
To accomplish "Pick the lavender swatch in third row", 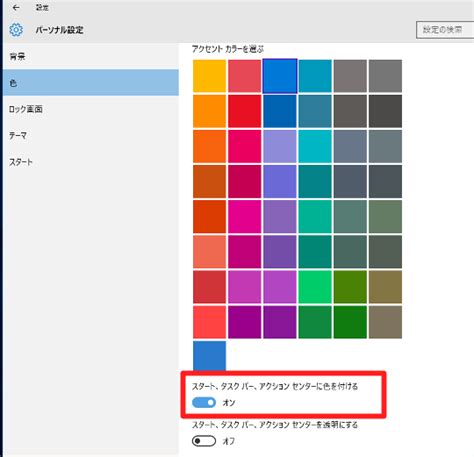I will click(x=280, y=146).
